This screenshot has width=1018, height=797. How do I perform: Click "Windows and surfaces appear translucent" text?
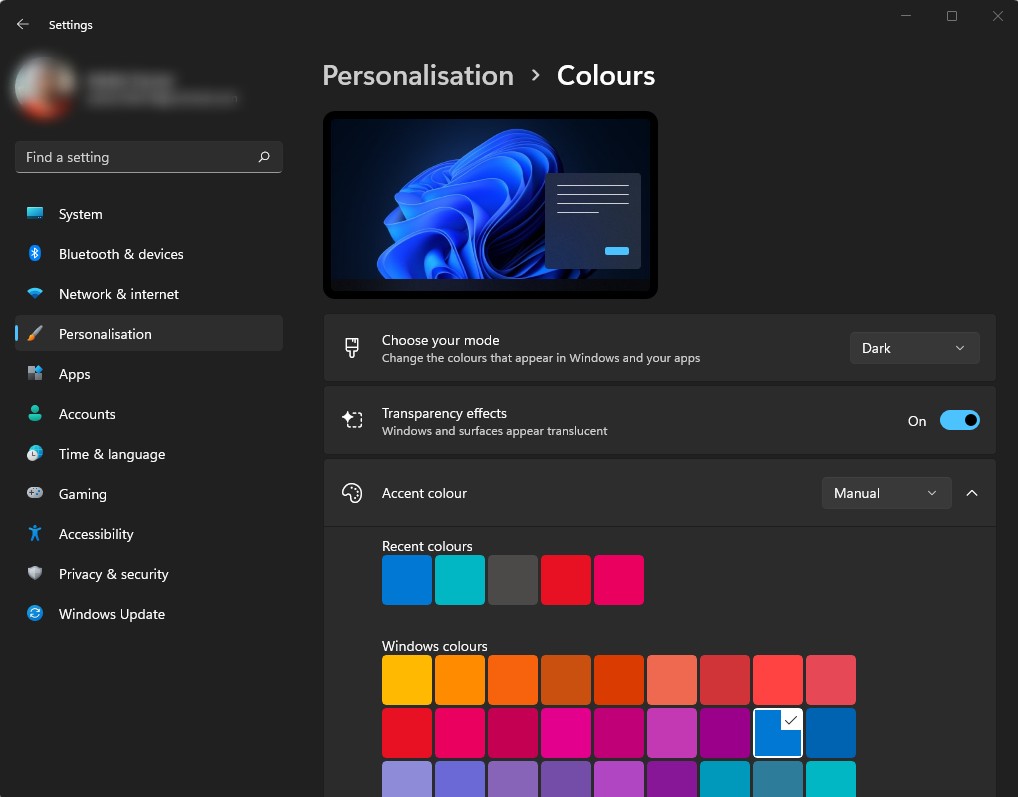(x=495, y=431)
